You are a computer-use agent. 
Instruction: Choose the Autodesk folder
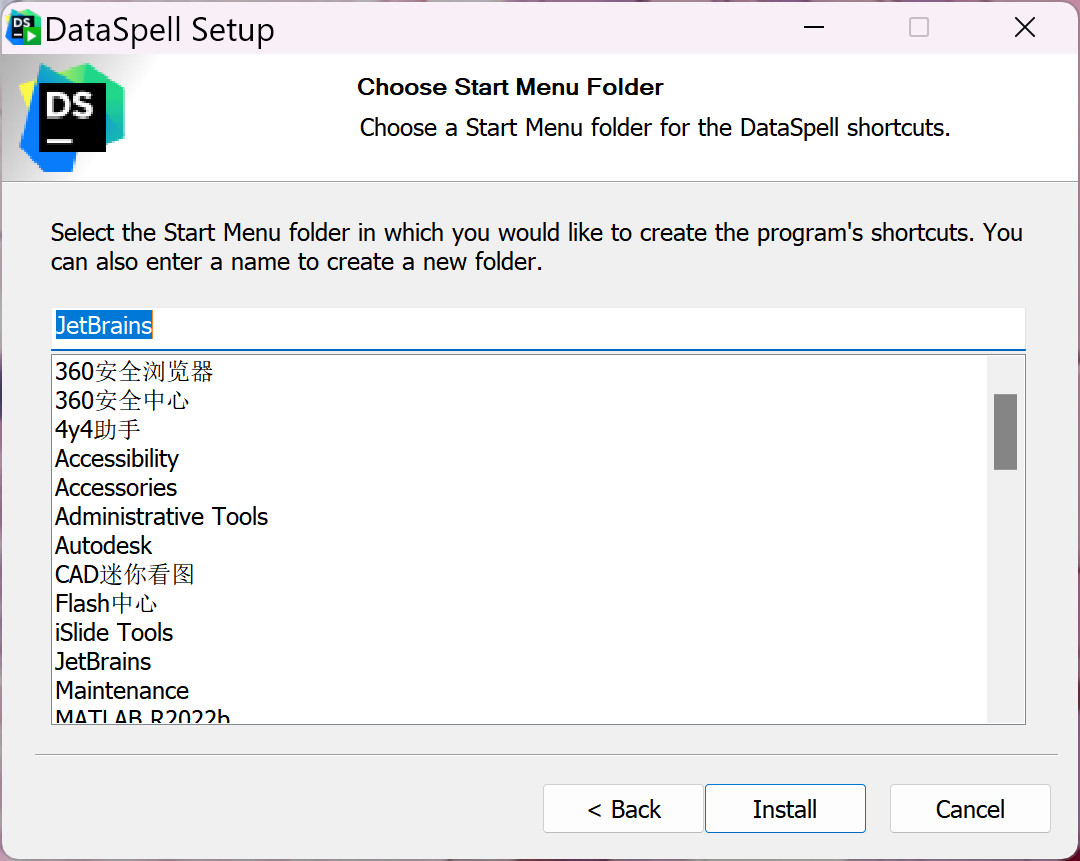pos(104,546)
